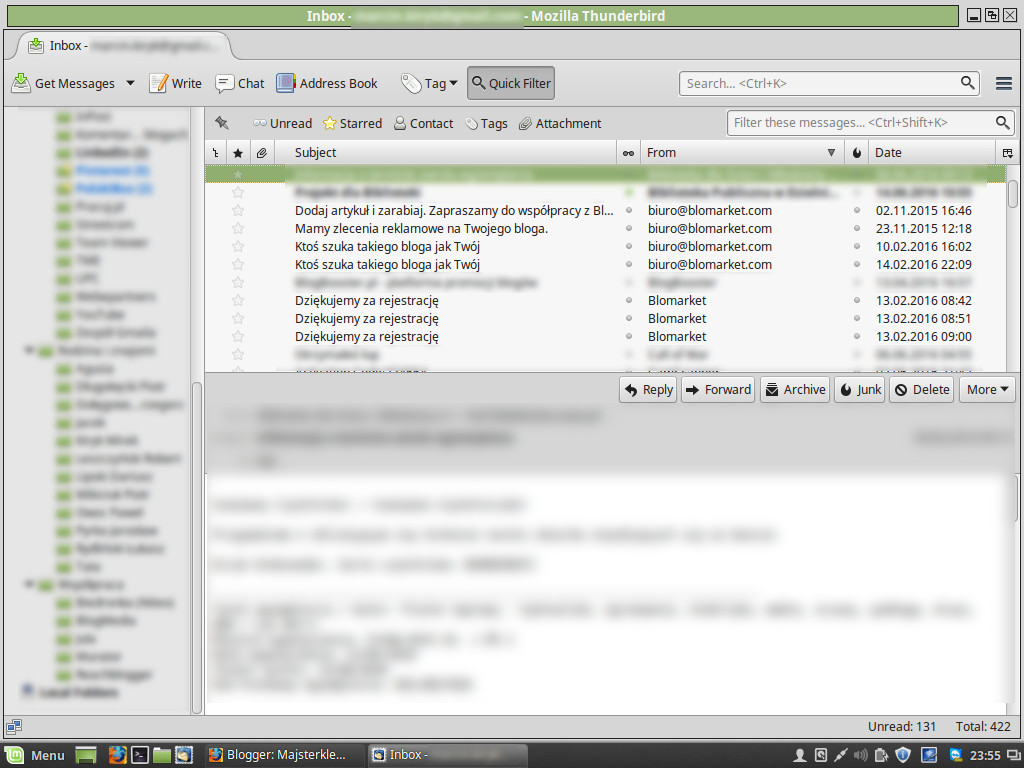Sort by From column

click(x=743, y=153)
